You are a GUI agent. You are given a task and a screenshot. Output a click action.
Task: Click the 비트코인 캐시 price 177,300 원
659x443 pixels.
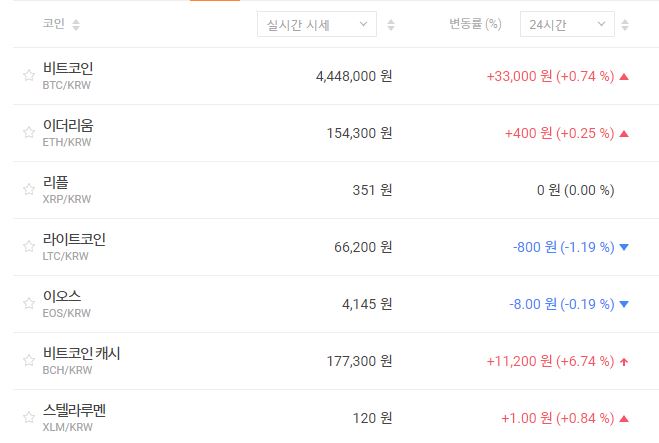coord(359,361)
